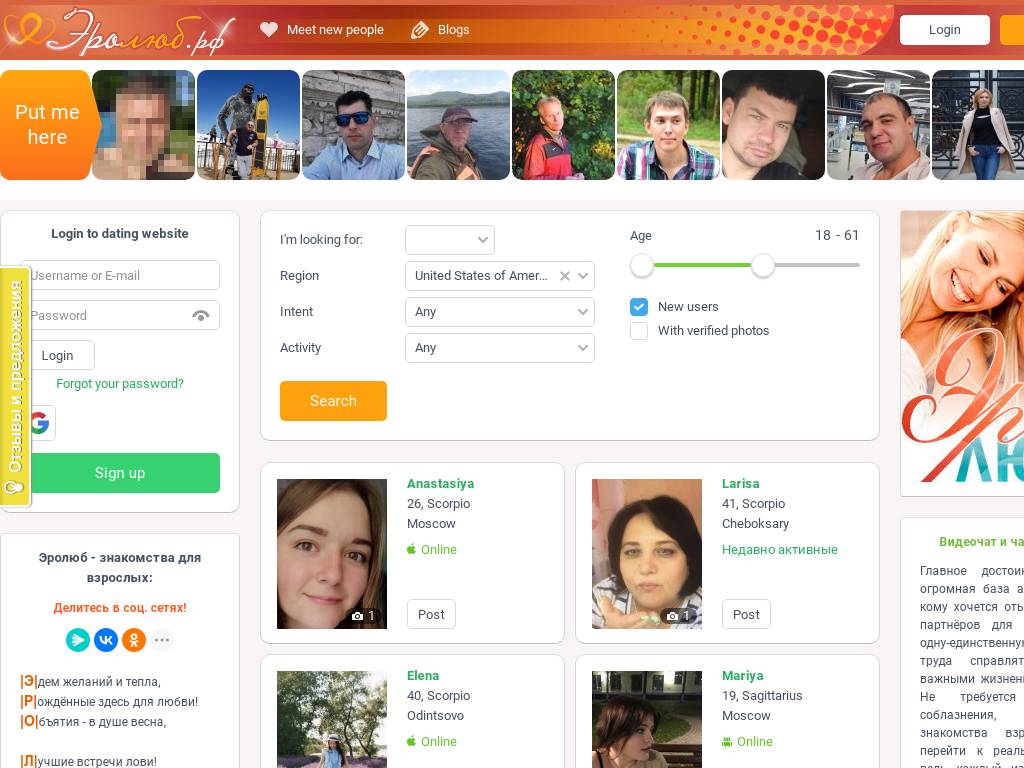Expand the Intent dropdown
The image size is (1024, 768).
coord(499,312)
